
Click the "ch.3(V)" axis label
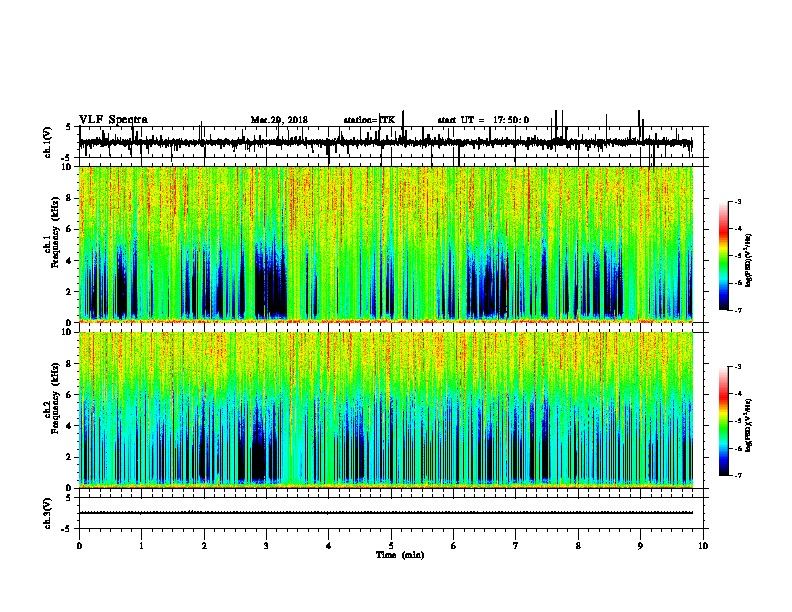pos(48,513)
